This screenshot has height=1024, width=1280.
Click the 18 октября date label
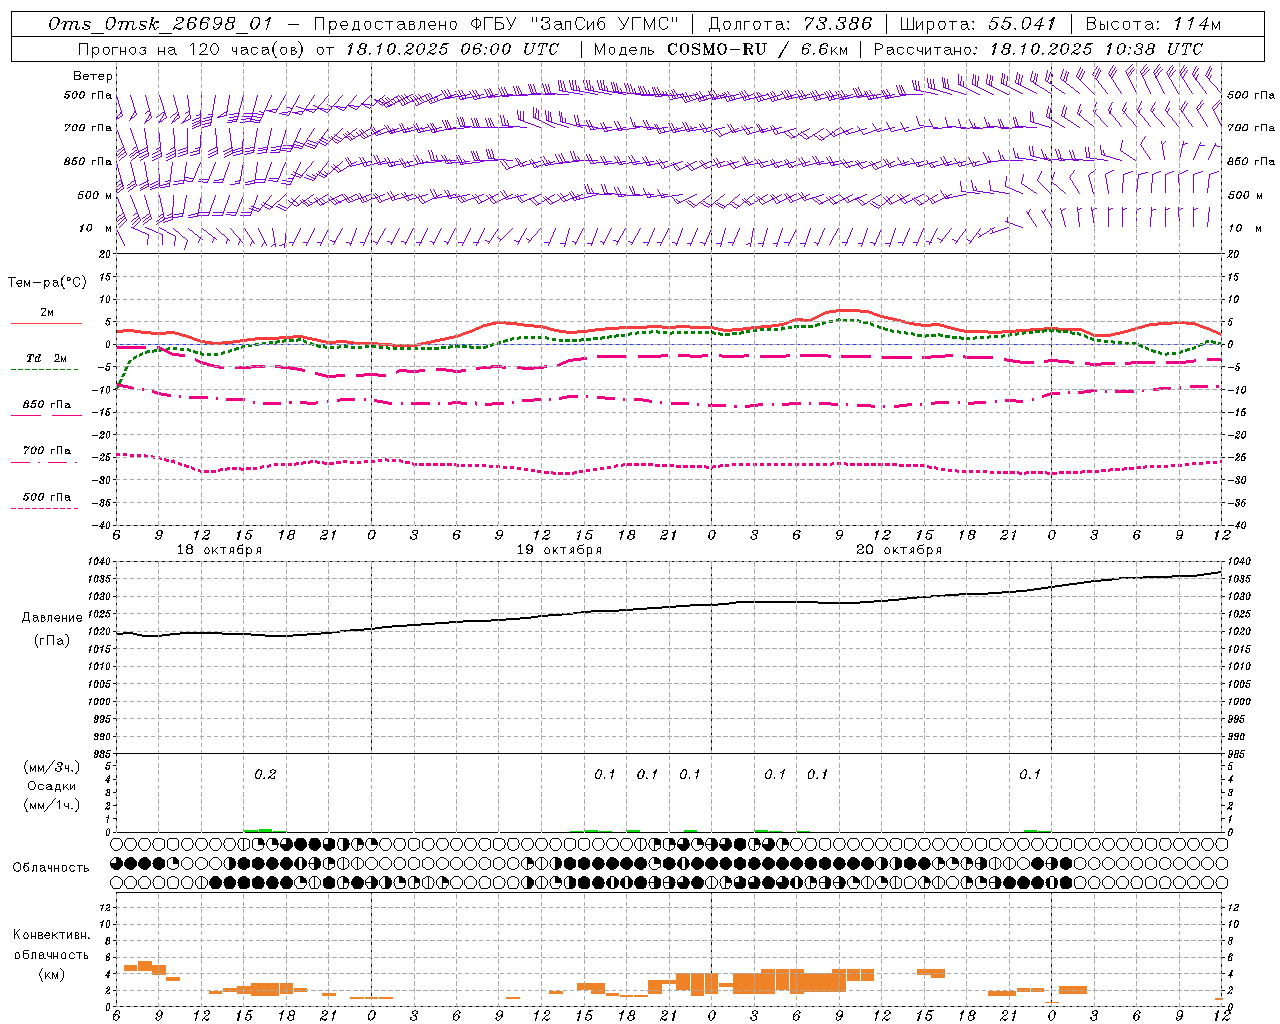click(219, 550)
